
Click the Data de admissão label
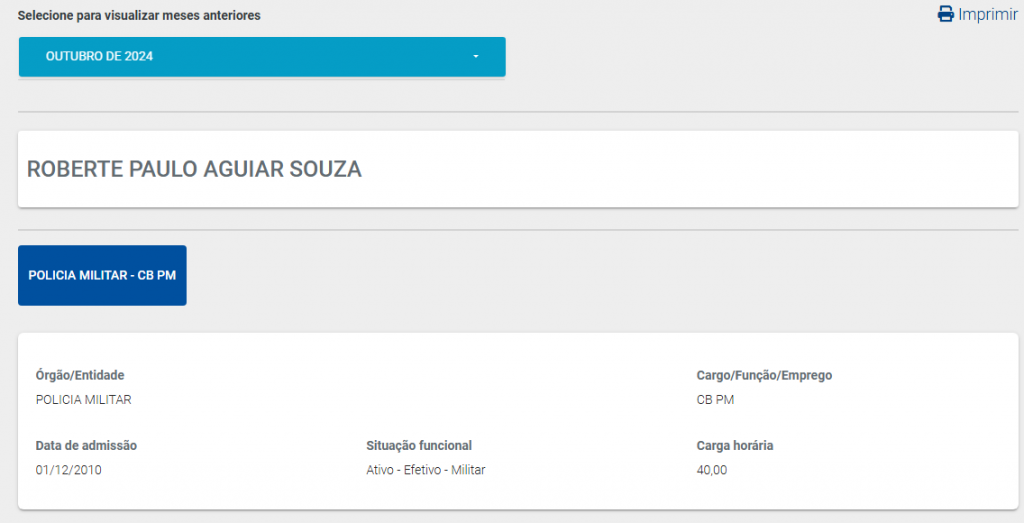[x=86, y=445]
